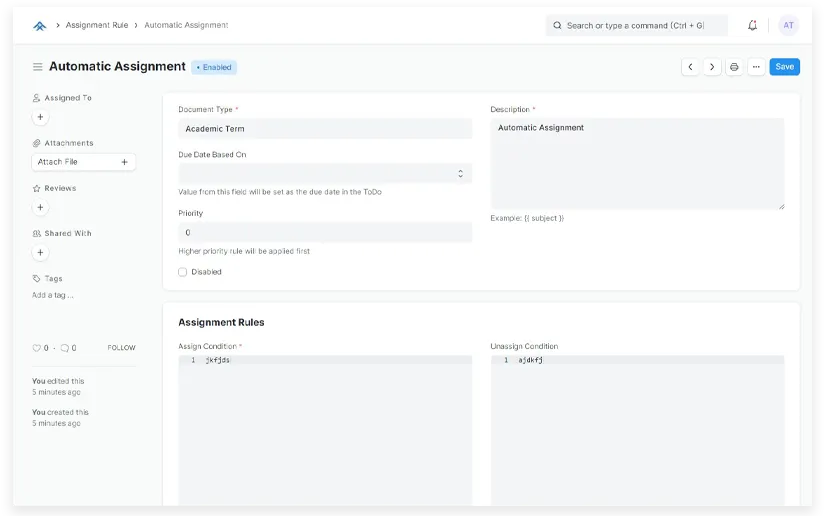Open the AT user avatar menu
Viewport: 826px width, 516px height.
coord(788,25)
